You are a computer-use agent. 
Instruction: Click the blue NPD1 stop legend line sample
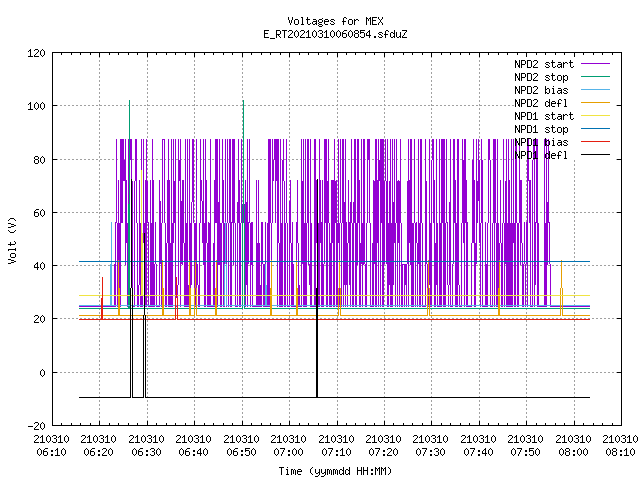point(596,129)
